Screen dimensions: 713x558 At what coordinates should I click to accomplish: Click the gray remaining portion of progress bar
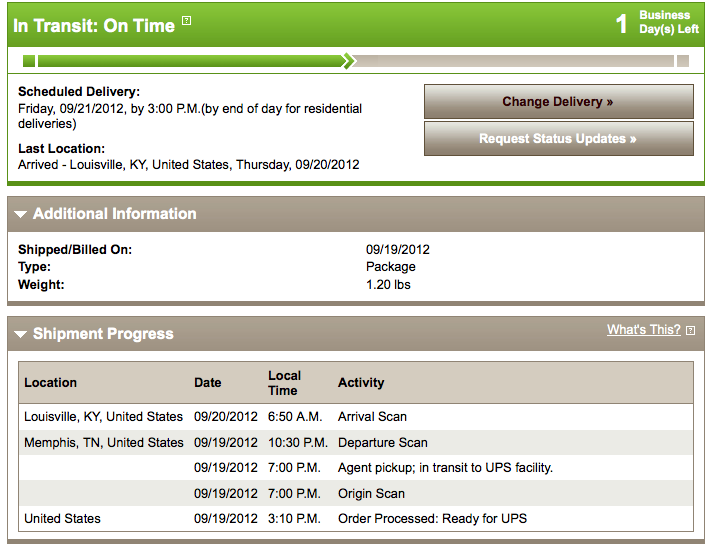514,61
